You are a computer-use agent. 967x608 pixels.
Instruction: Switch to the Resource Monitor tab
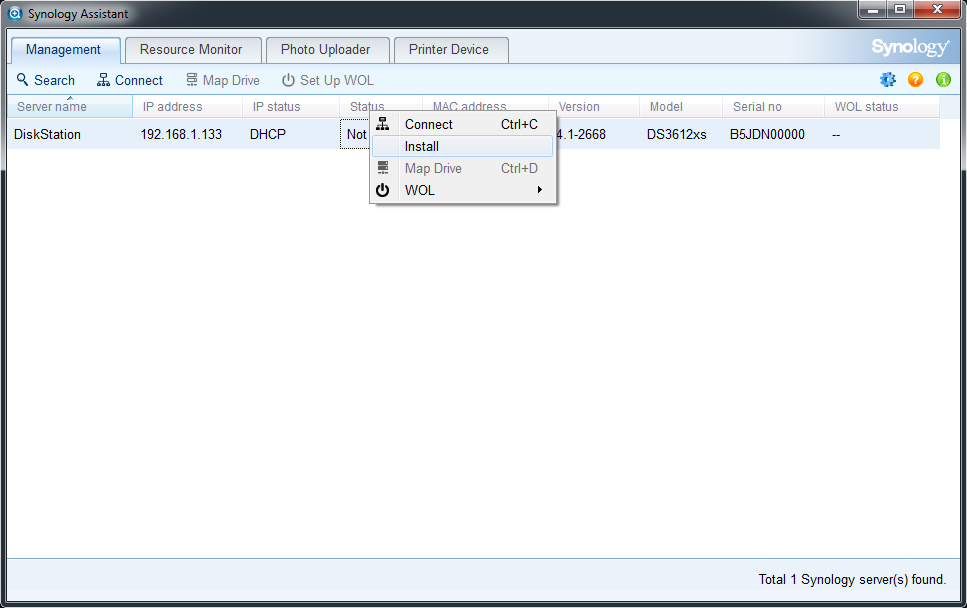pos(191,49)
